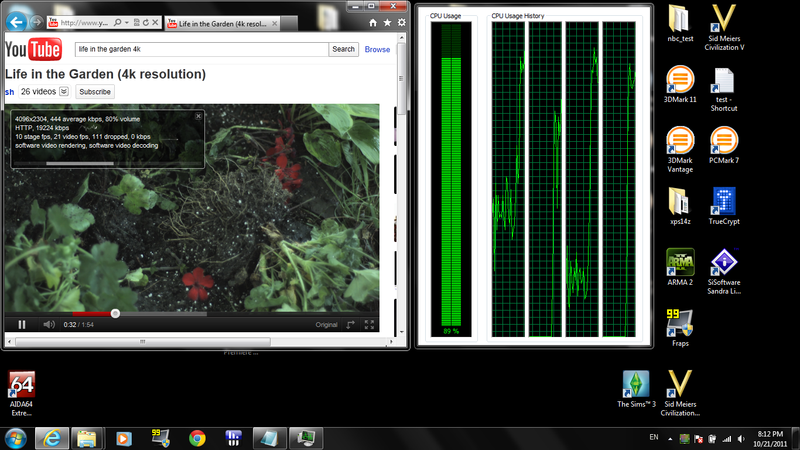Click the Fraps taskbar icon
The width and height of the screenshot is (800, 450).
[x=161, y=438]
